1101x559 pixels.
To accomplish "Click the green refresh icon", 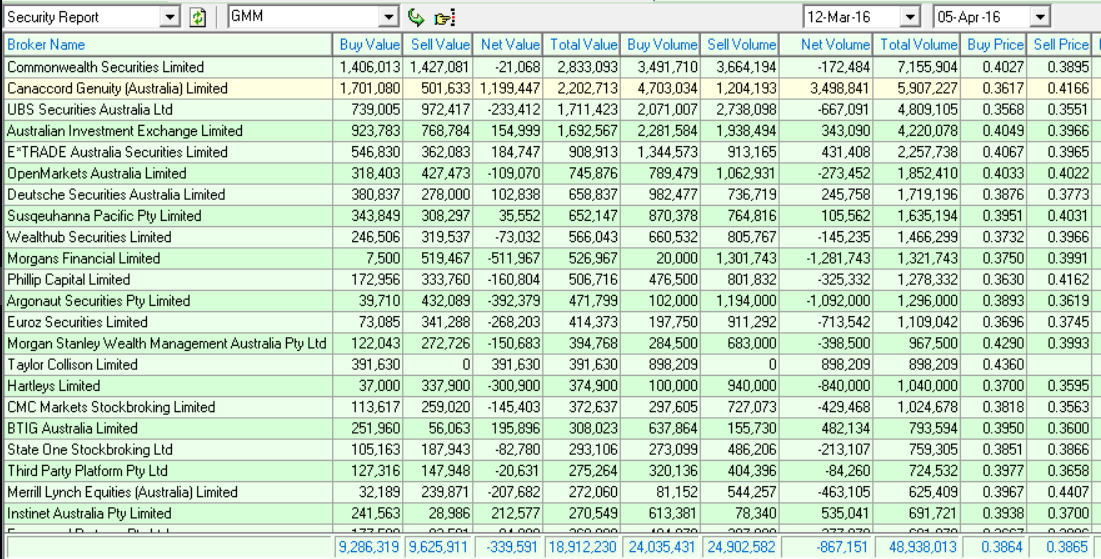I will (198, 18).
